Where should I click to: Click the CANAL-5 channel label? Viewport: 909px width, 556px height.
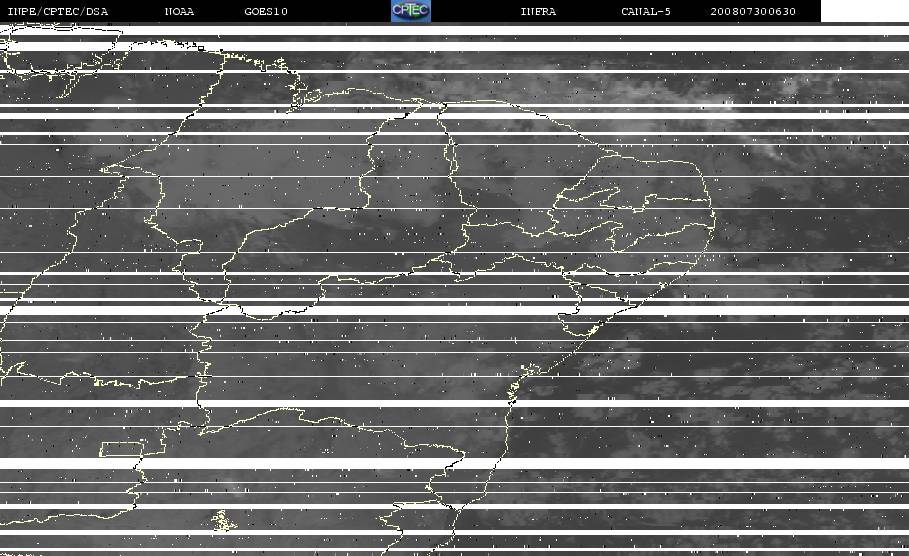[x=646, y=11]
